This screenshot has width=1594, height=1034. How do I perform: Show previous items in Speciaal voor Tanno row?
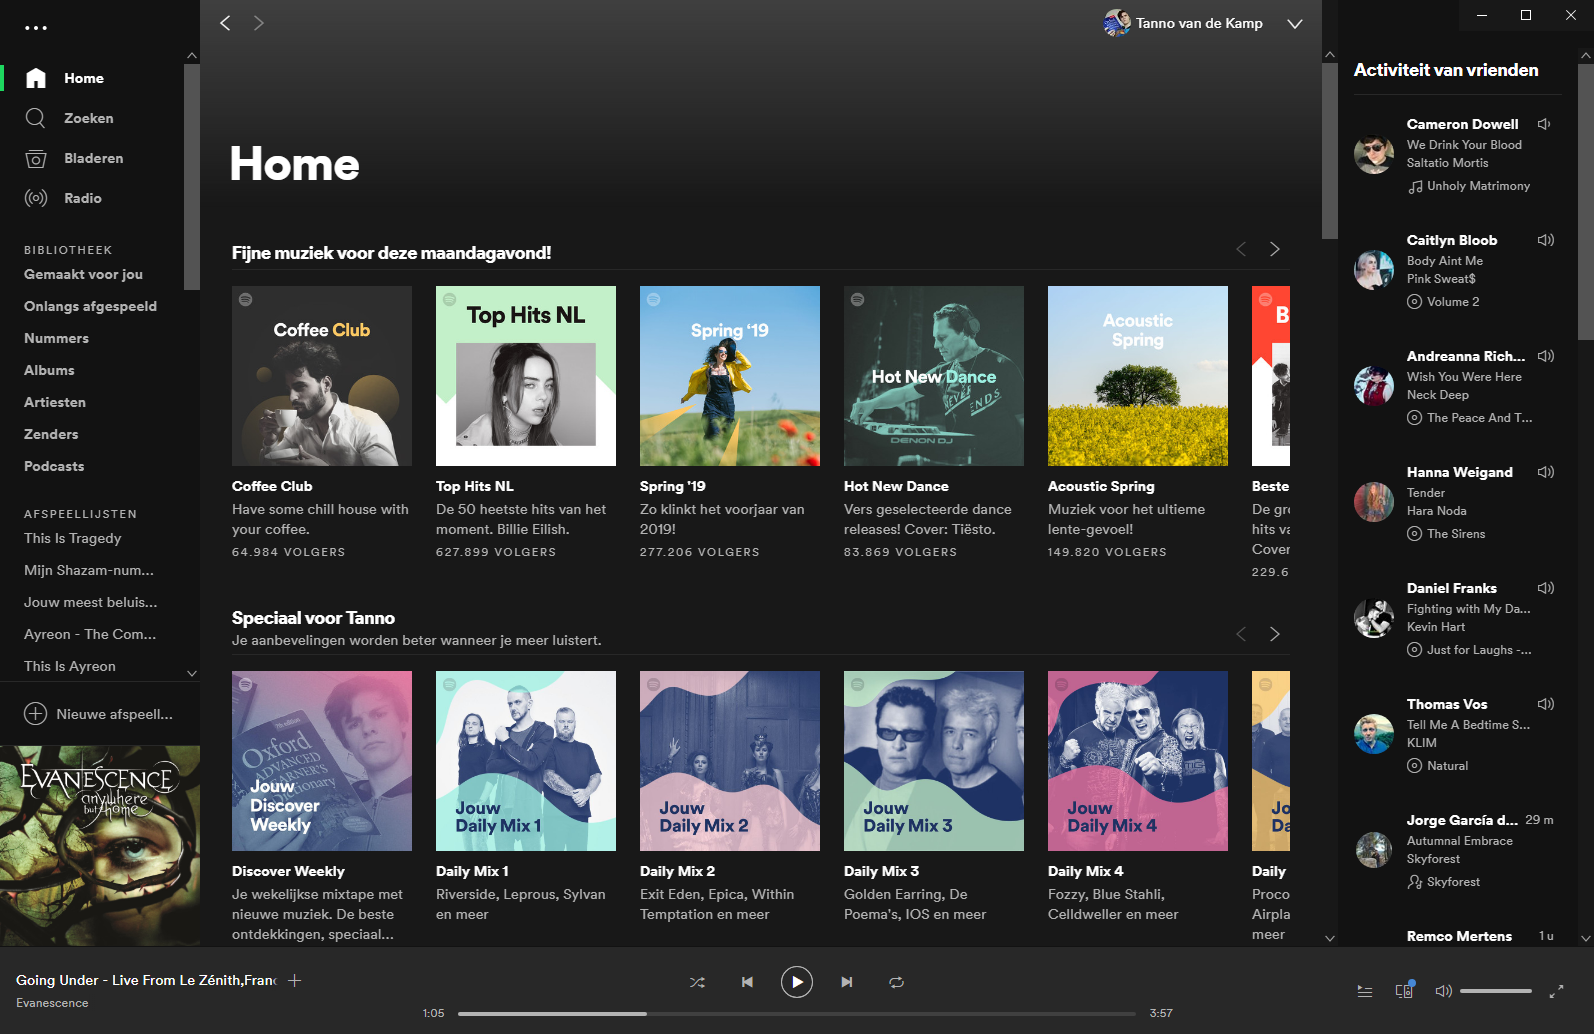coord(1241,634)
